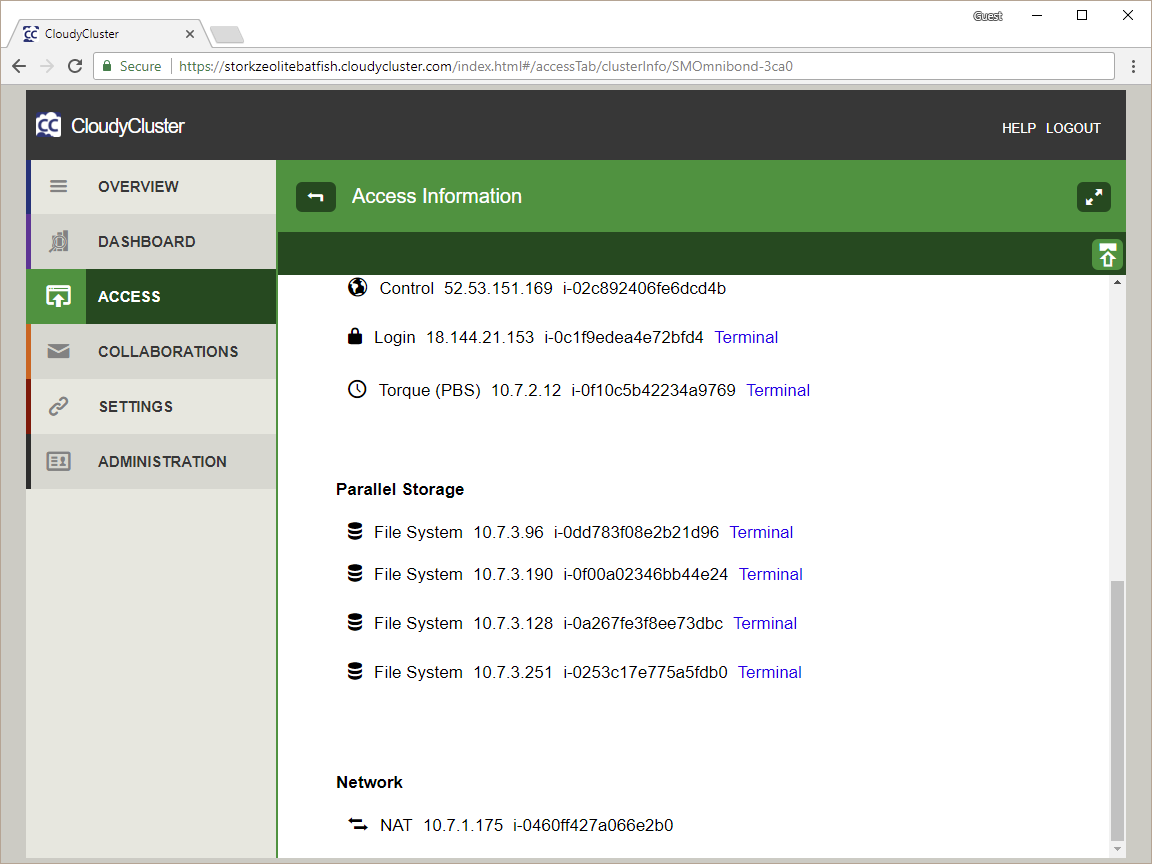Click the Overview hamburger icon
The image size is (1152, 864).
click(59, 187)
